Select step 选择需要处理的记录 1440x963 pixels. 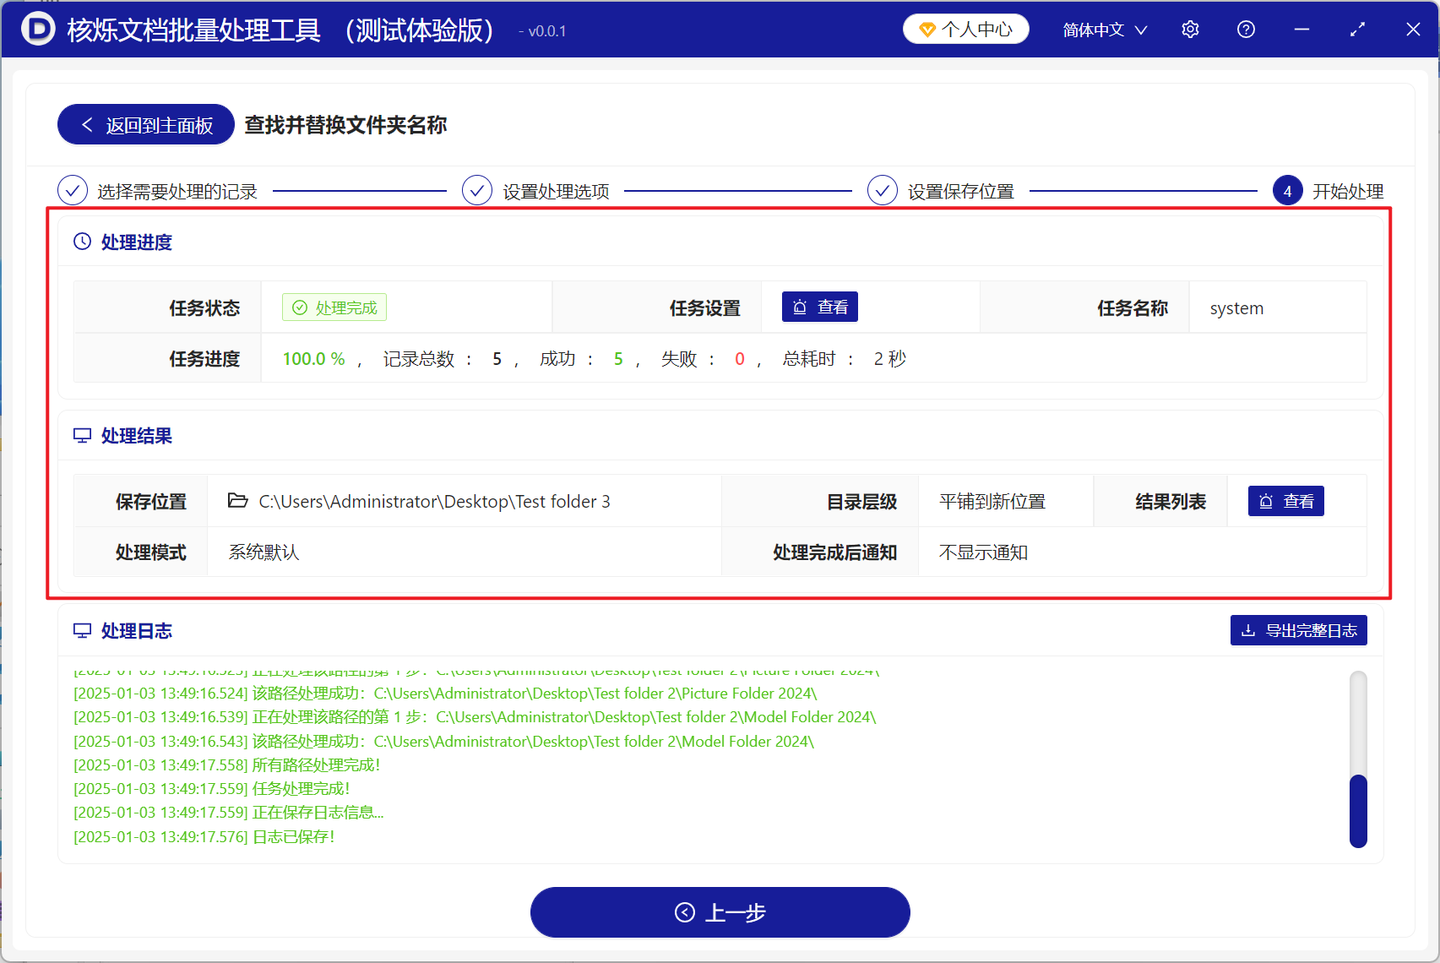click(x=158, y=191)
